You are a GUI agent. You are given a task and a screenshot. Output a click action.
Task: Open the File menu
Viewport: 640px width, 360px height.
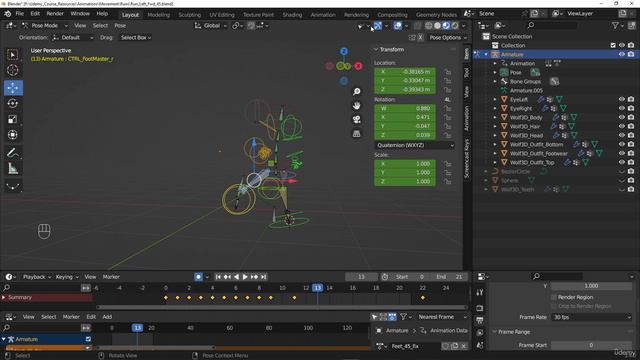19,13
